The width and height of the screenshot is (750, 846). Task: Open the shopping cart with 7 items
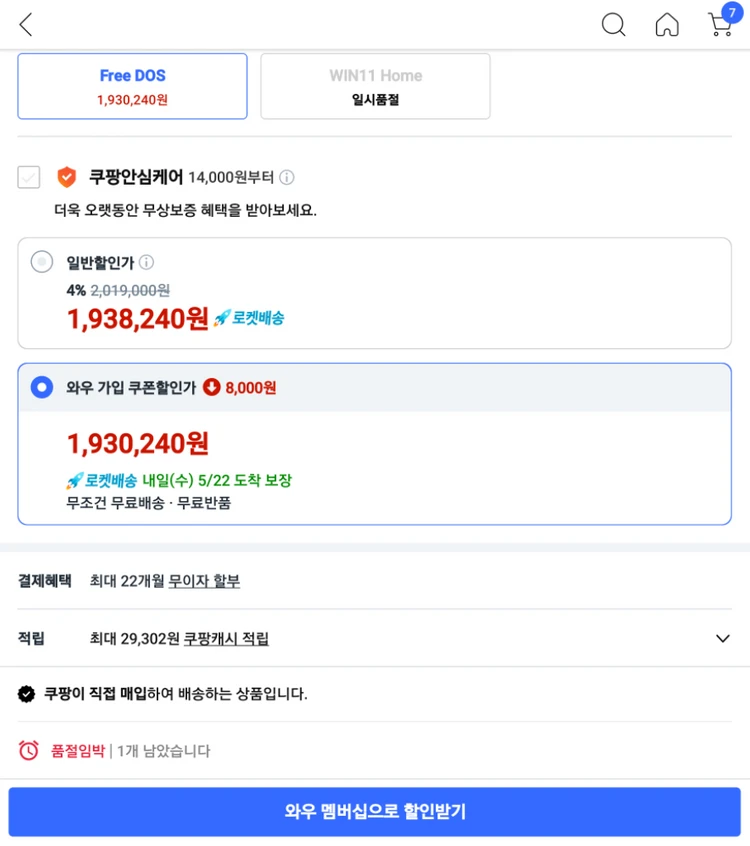723,22
